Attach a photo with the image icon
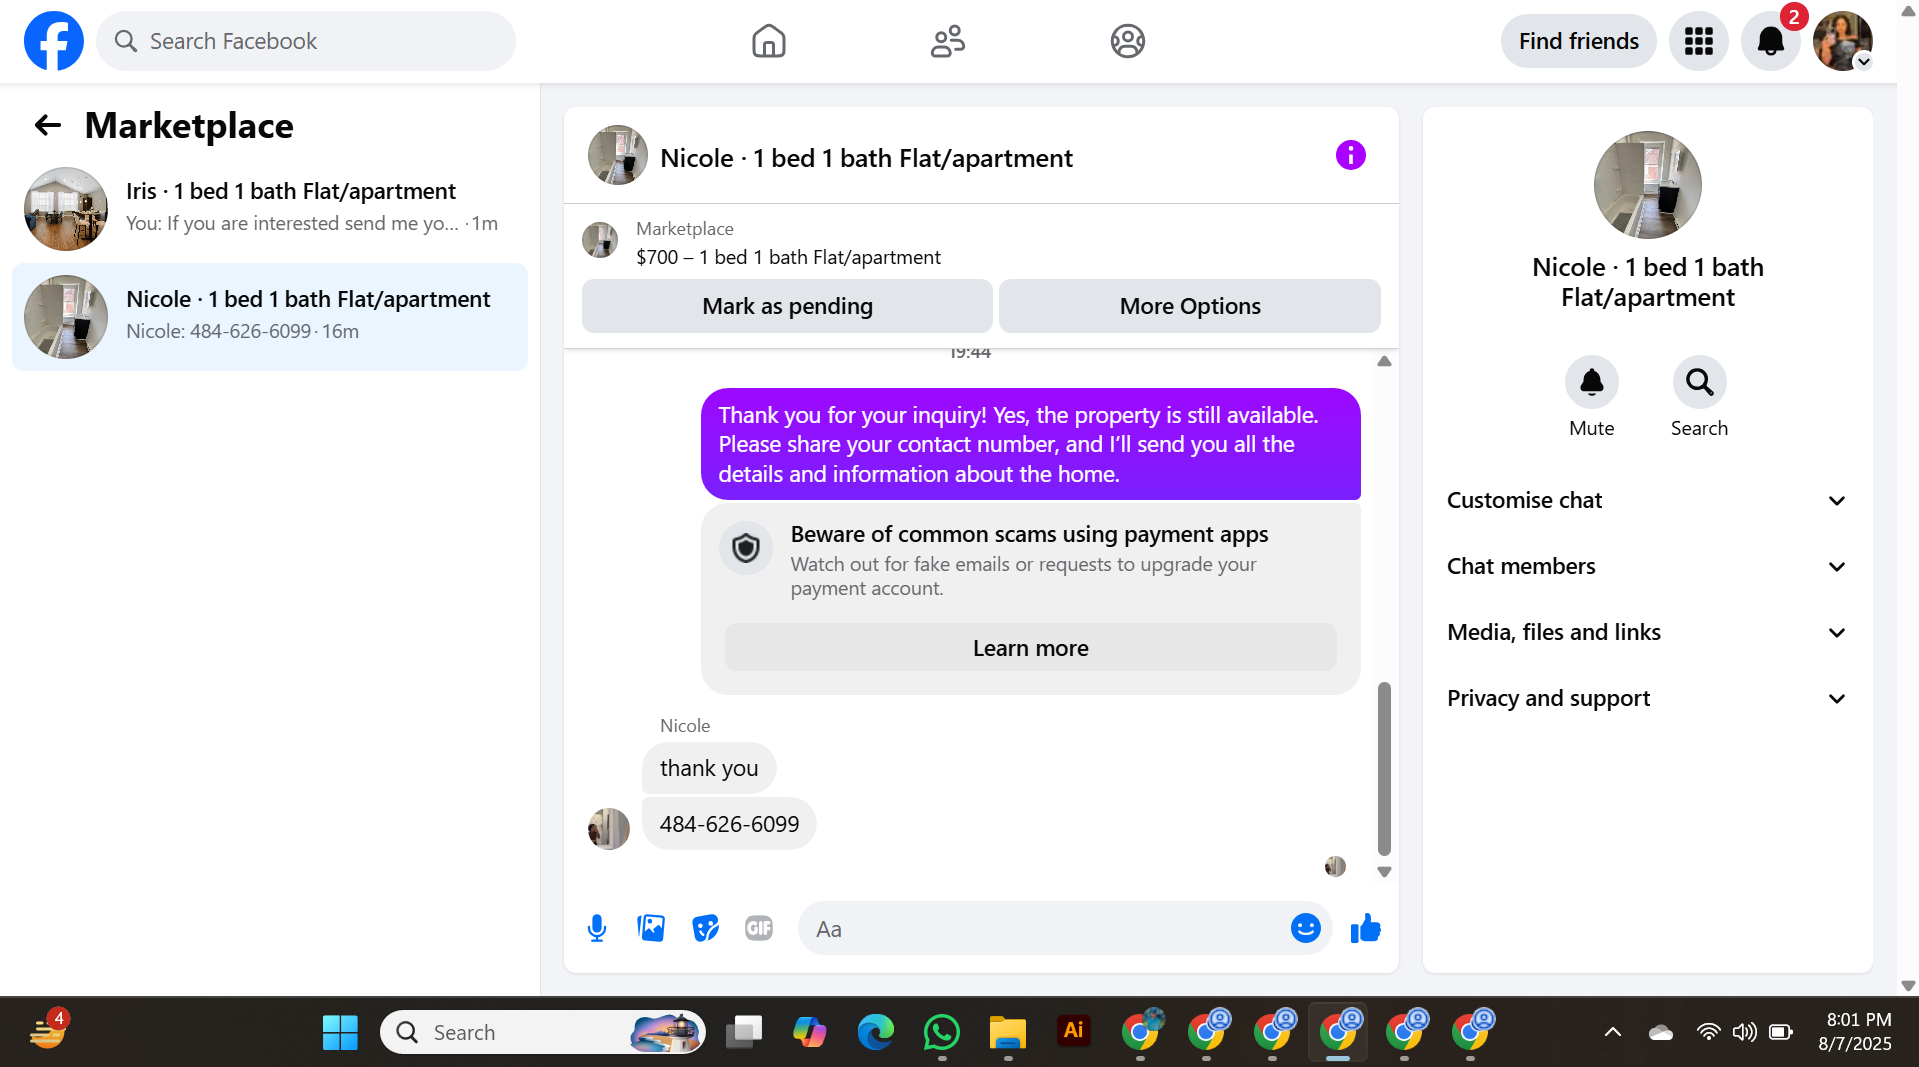The width and height of the screenshot is (1919, 1067). click(x=651, y=929)
